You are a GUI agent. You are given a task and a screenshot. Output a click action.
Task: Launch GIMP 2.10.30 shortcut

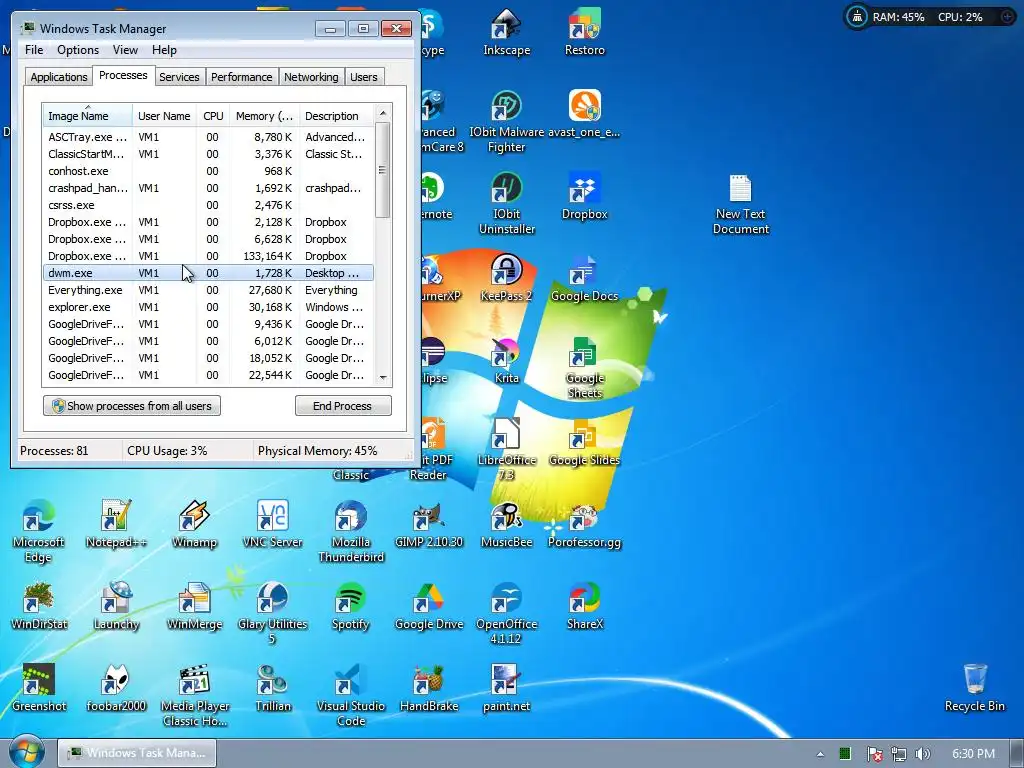coord(428,524)
